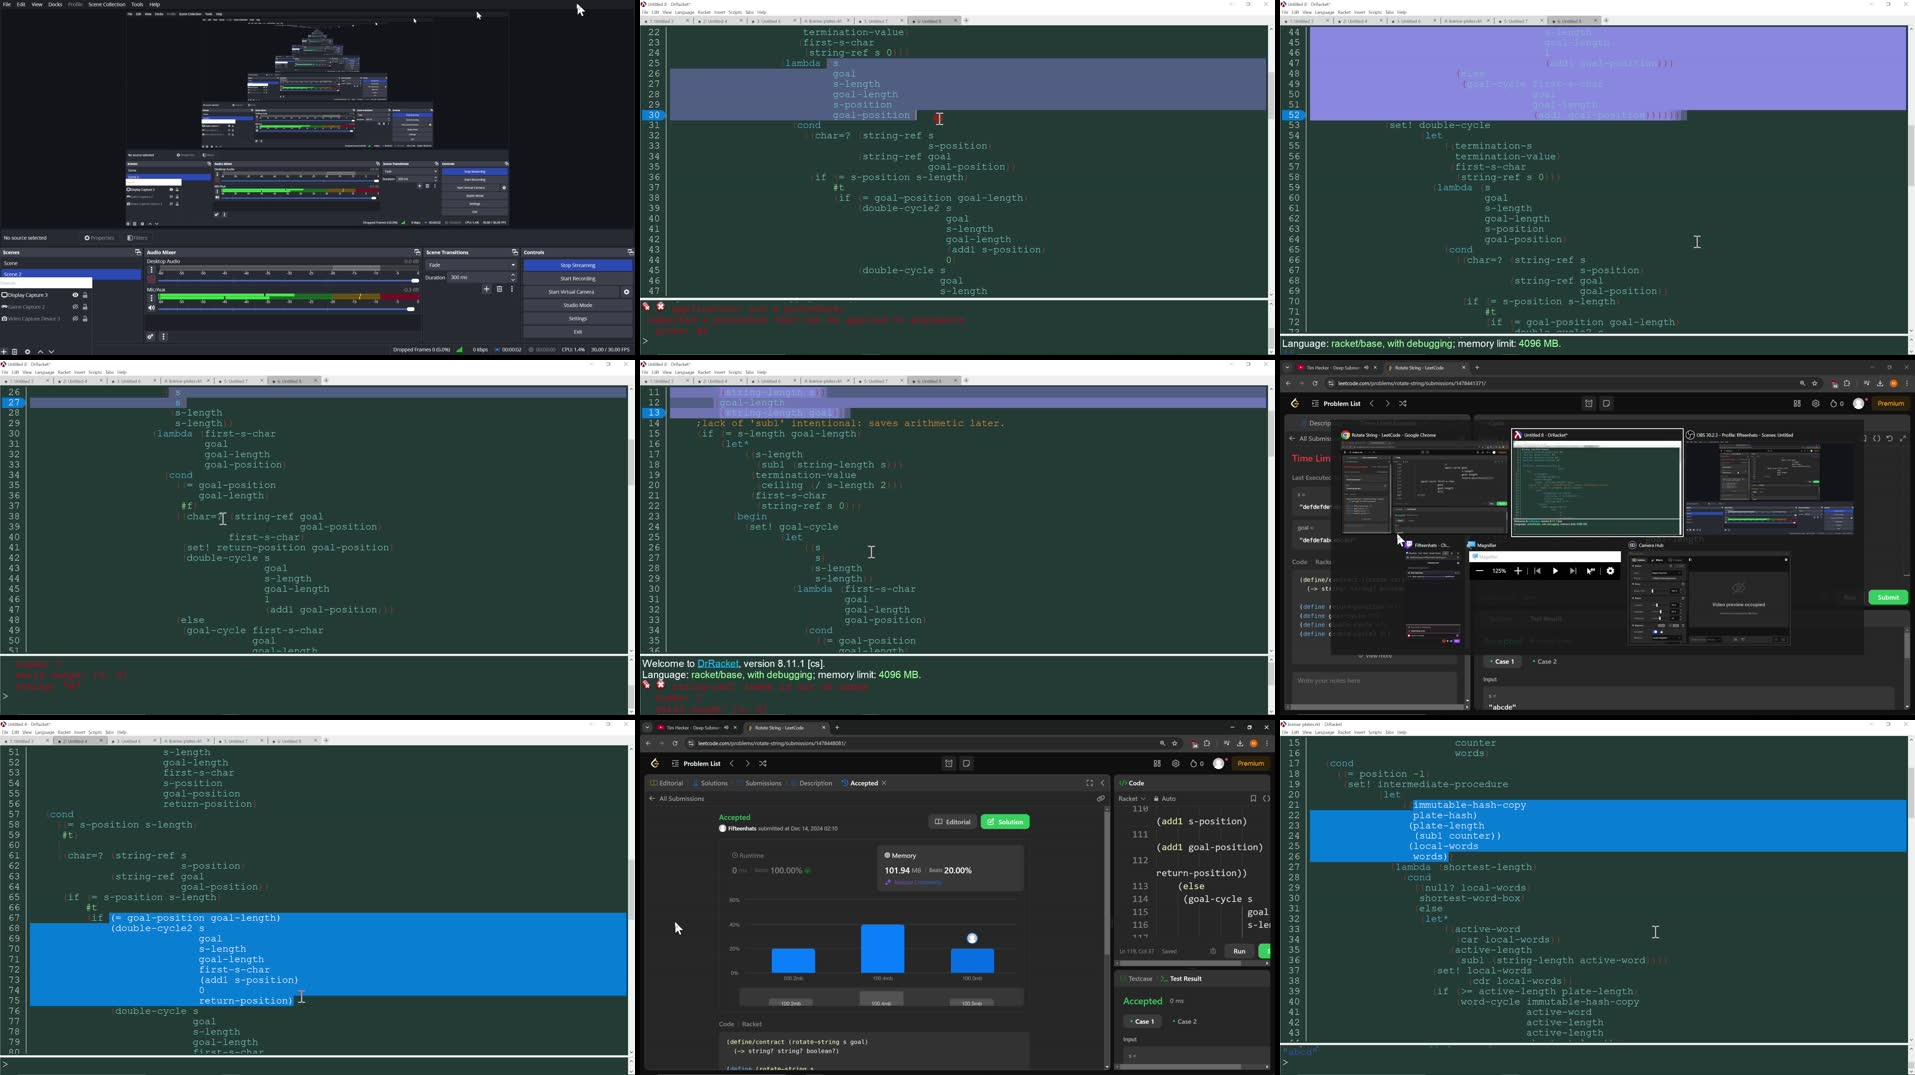Go to next problem in Accepted LeetCode window
The image size is (1915, 1075).
click(747, 763)
